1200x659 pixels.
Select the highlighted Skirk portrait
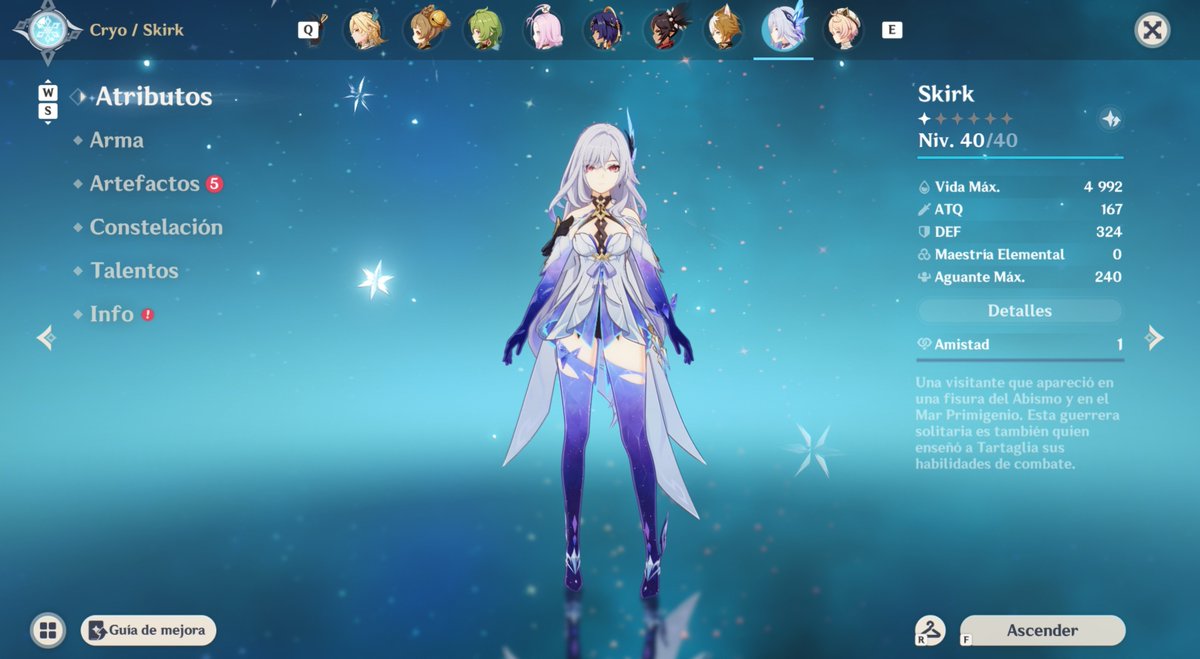point(783,29)
